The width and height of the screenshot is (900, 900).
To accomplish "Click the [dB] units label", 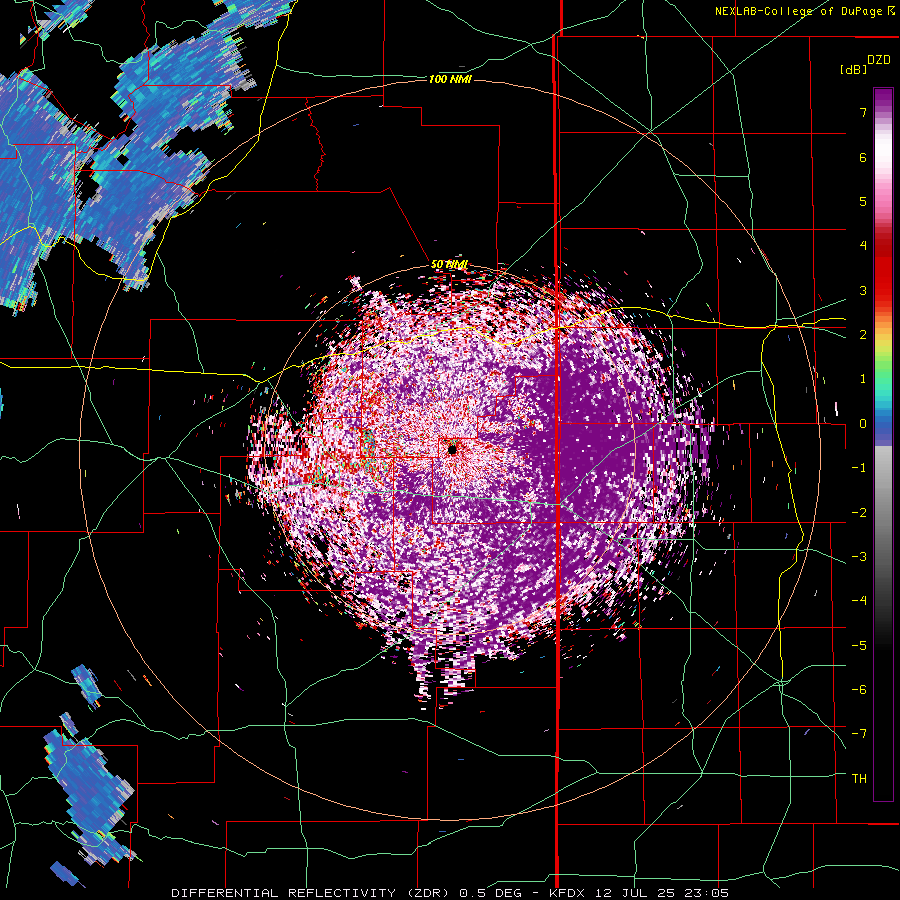I will (853, 69).
